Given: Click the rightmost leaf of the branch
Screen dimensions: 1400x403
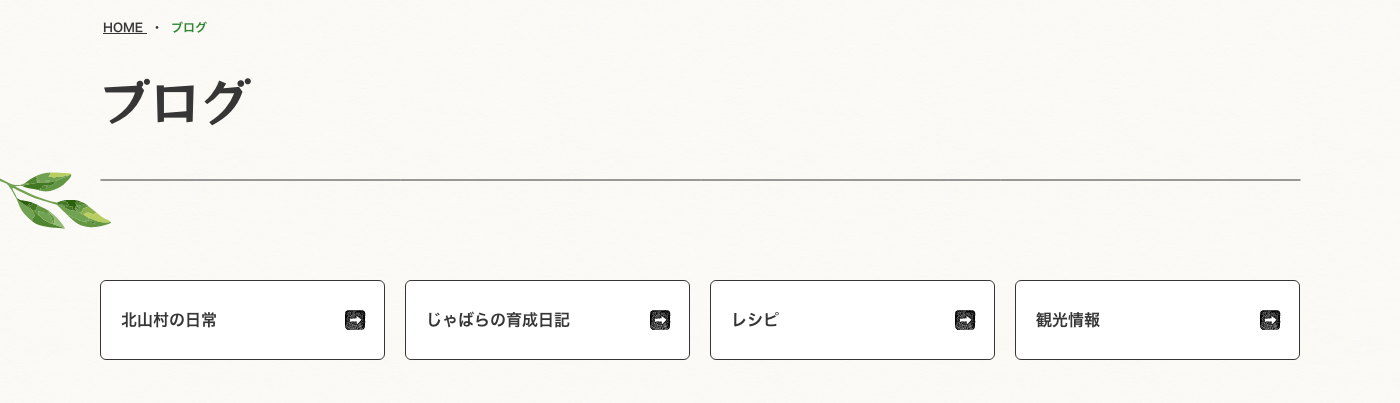Looking at the screenshot, I should [x=86, y=212].
